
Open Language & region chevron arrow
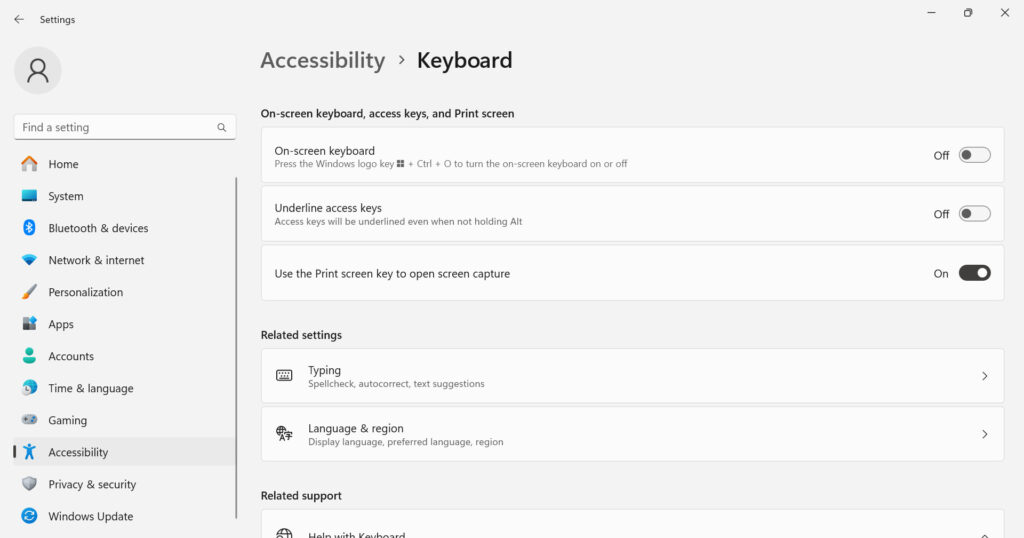click(x=984, y=434)
